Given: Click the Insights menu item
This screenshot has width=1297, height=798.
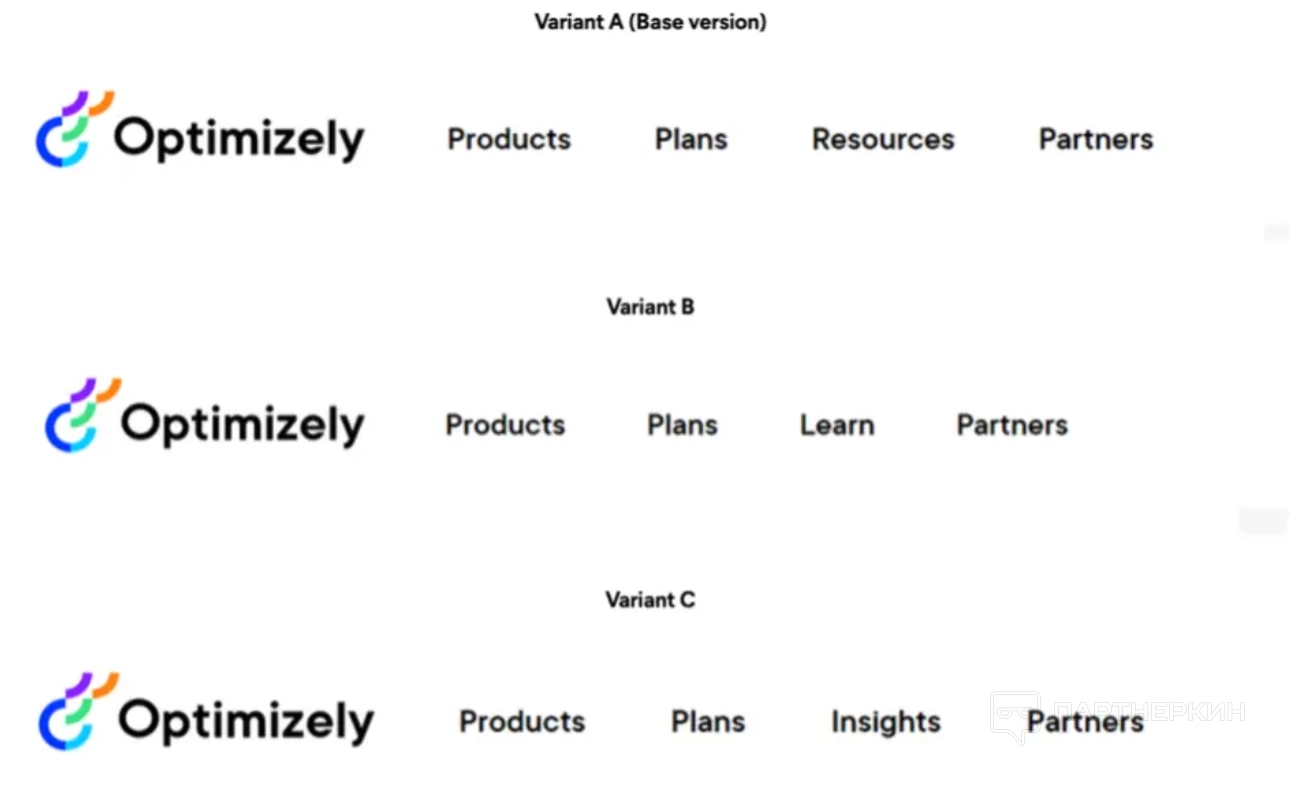Looking at the screenshot, I should 886,721.
